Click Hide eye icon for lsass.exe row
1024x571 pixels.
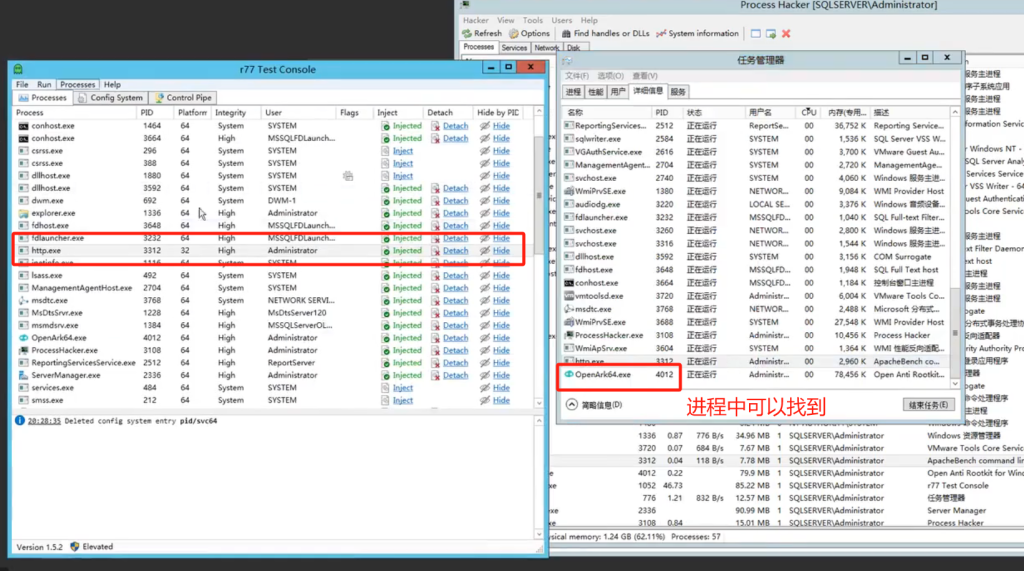click(485, 276)
